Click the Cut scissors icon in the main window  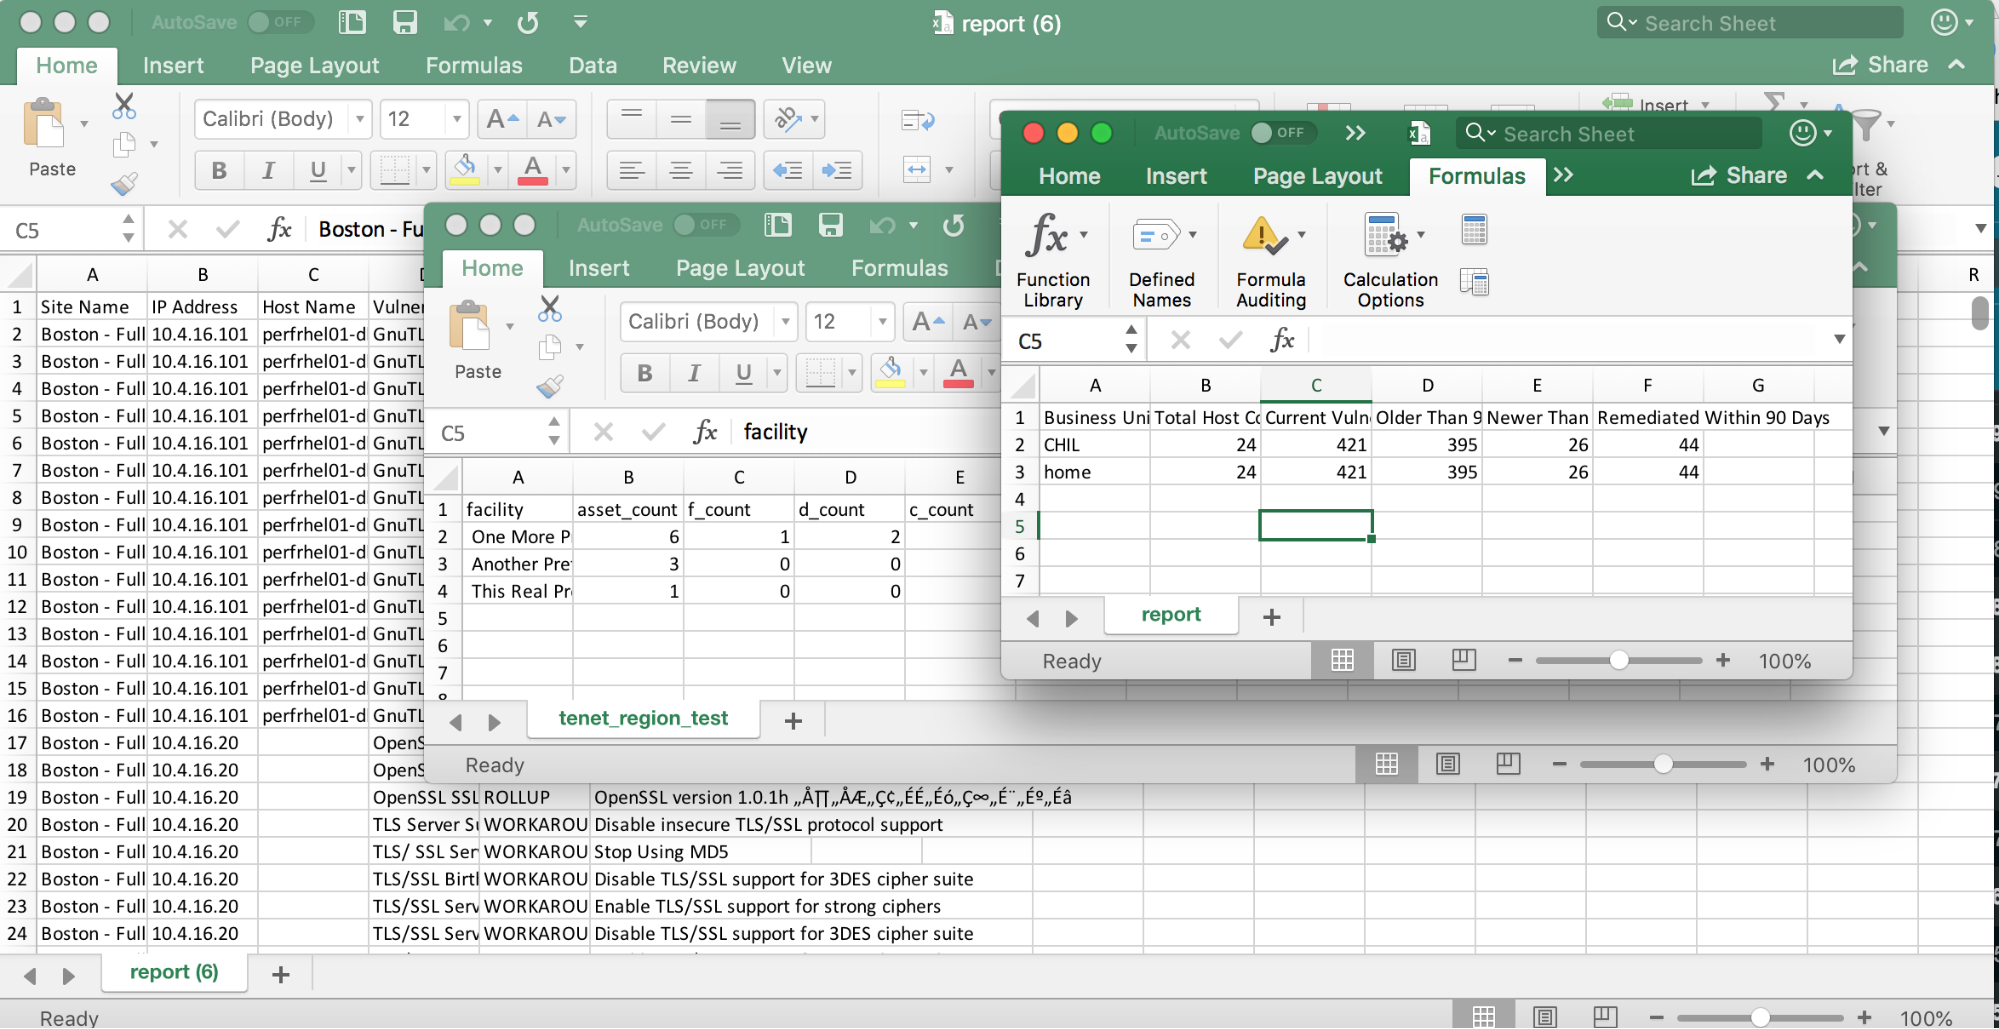(124, 105)
